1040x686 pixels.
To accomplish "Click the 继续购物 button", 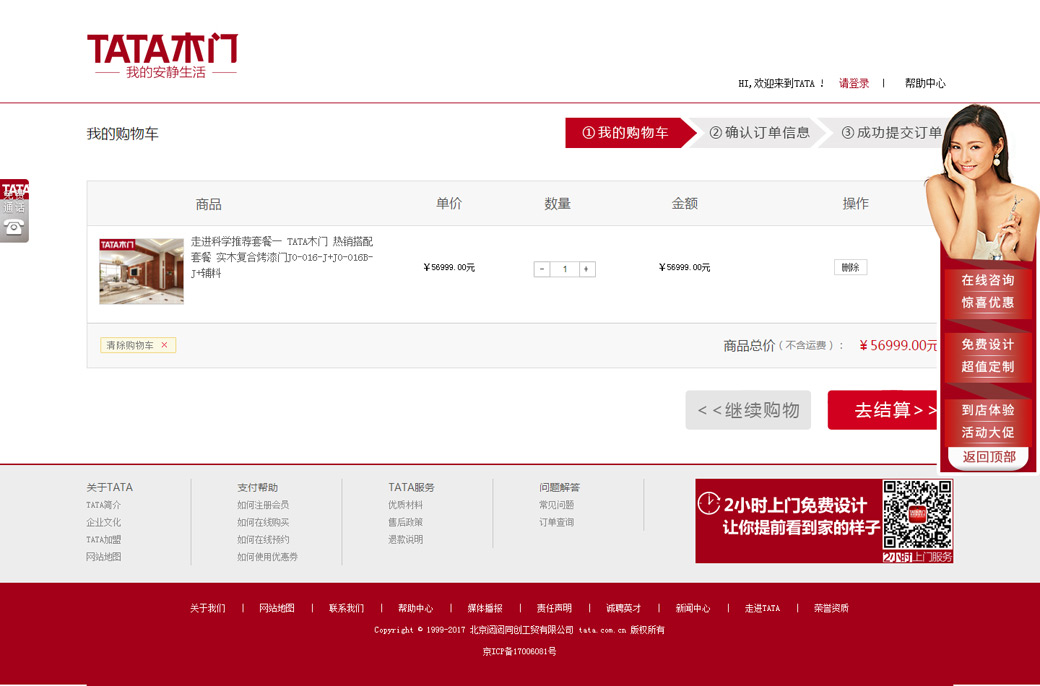I will pyautogui.click(x=748, y=410).
